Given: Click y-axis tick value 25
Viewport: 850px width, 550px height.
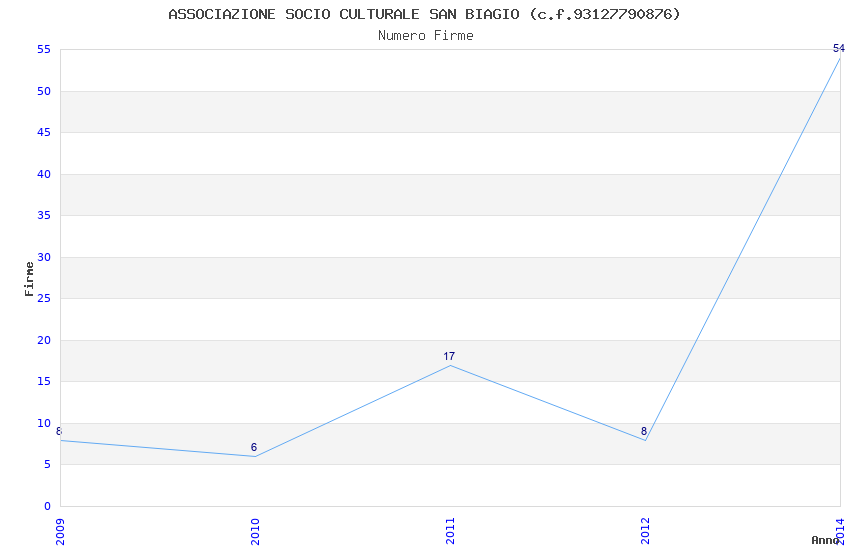Looking at the screenshot, I should tap(44, 298).
